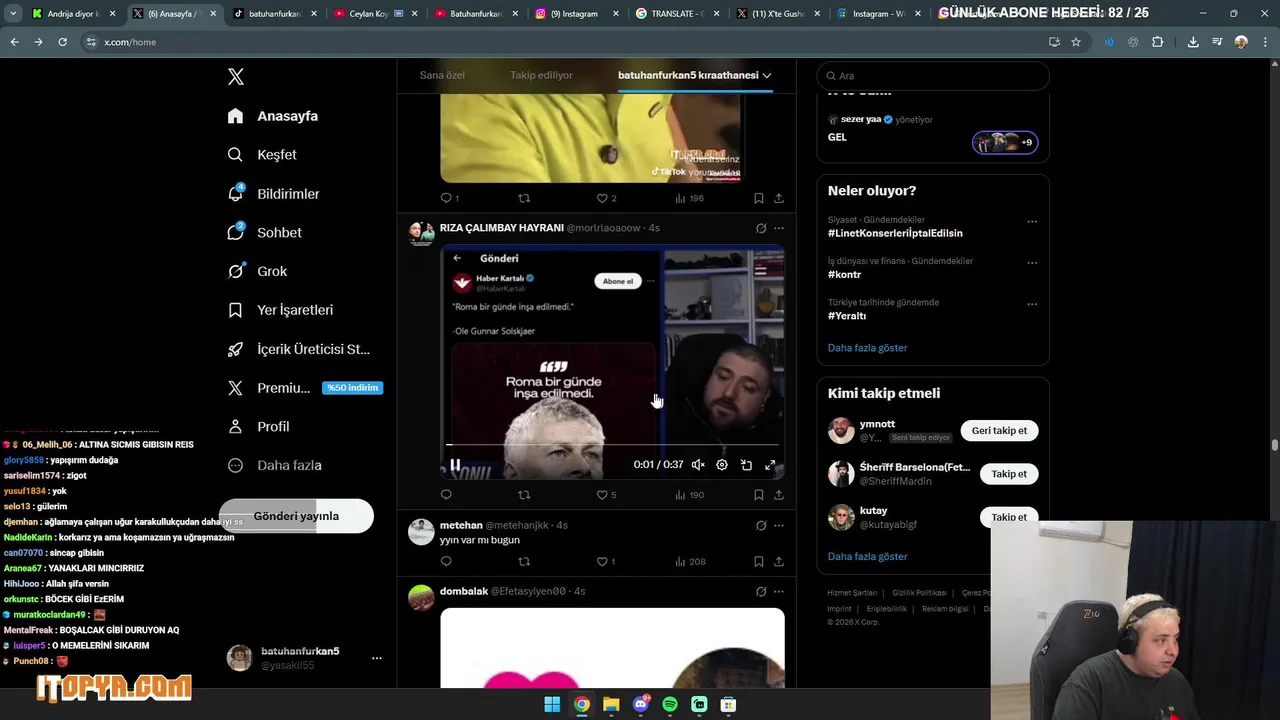1280x720 pixels.
Task: Open Spotify from the taskbar
Action: [x=670, y=705]
